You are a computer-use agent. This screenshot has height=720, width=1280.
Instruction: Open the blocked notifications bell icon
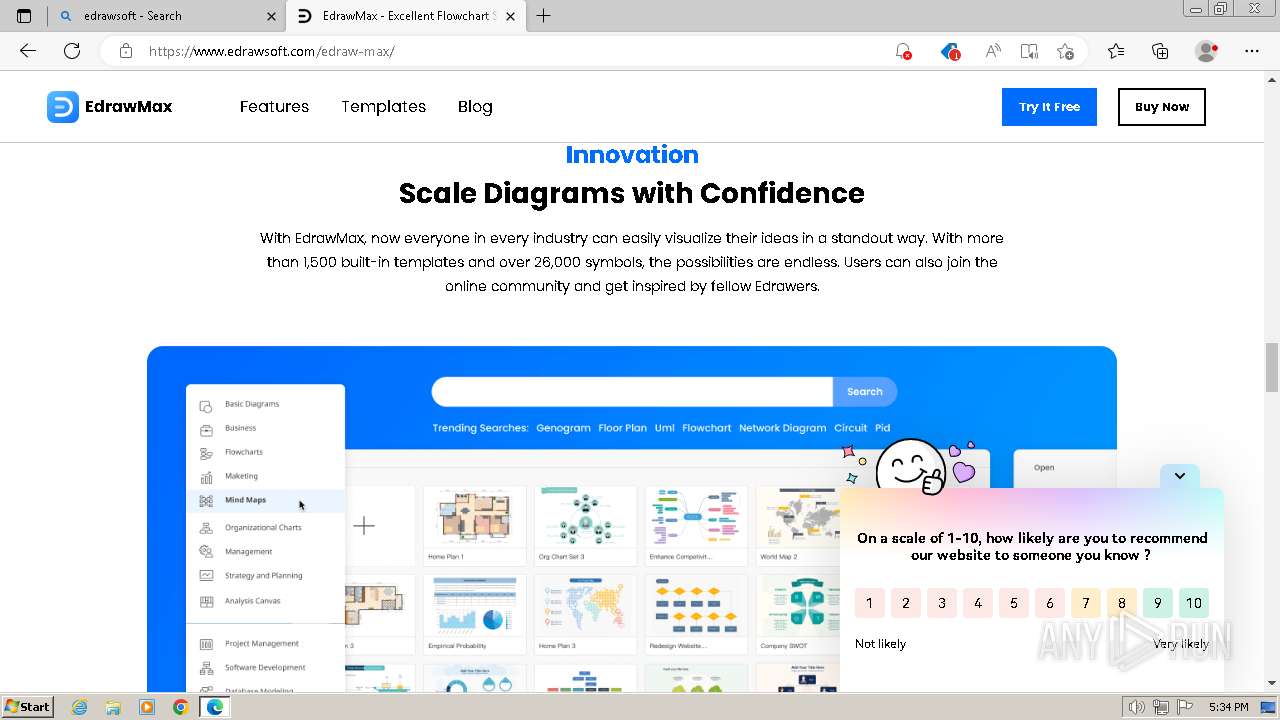pyautogui.click(x=903, y=51)
